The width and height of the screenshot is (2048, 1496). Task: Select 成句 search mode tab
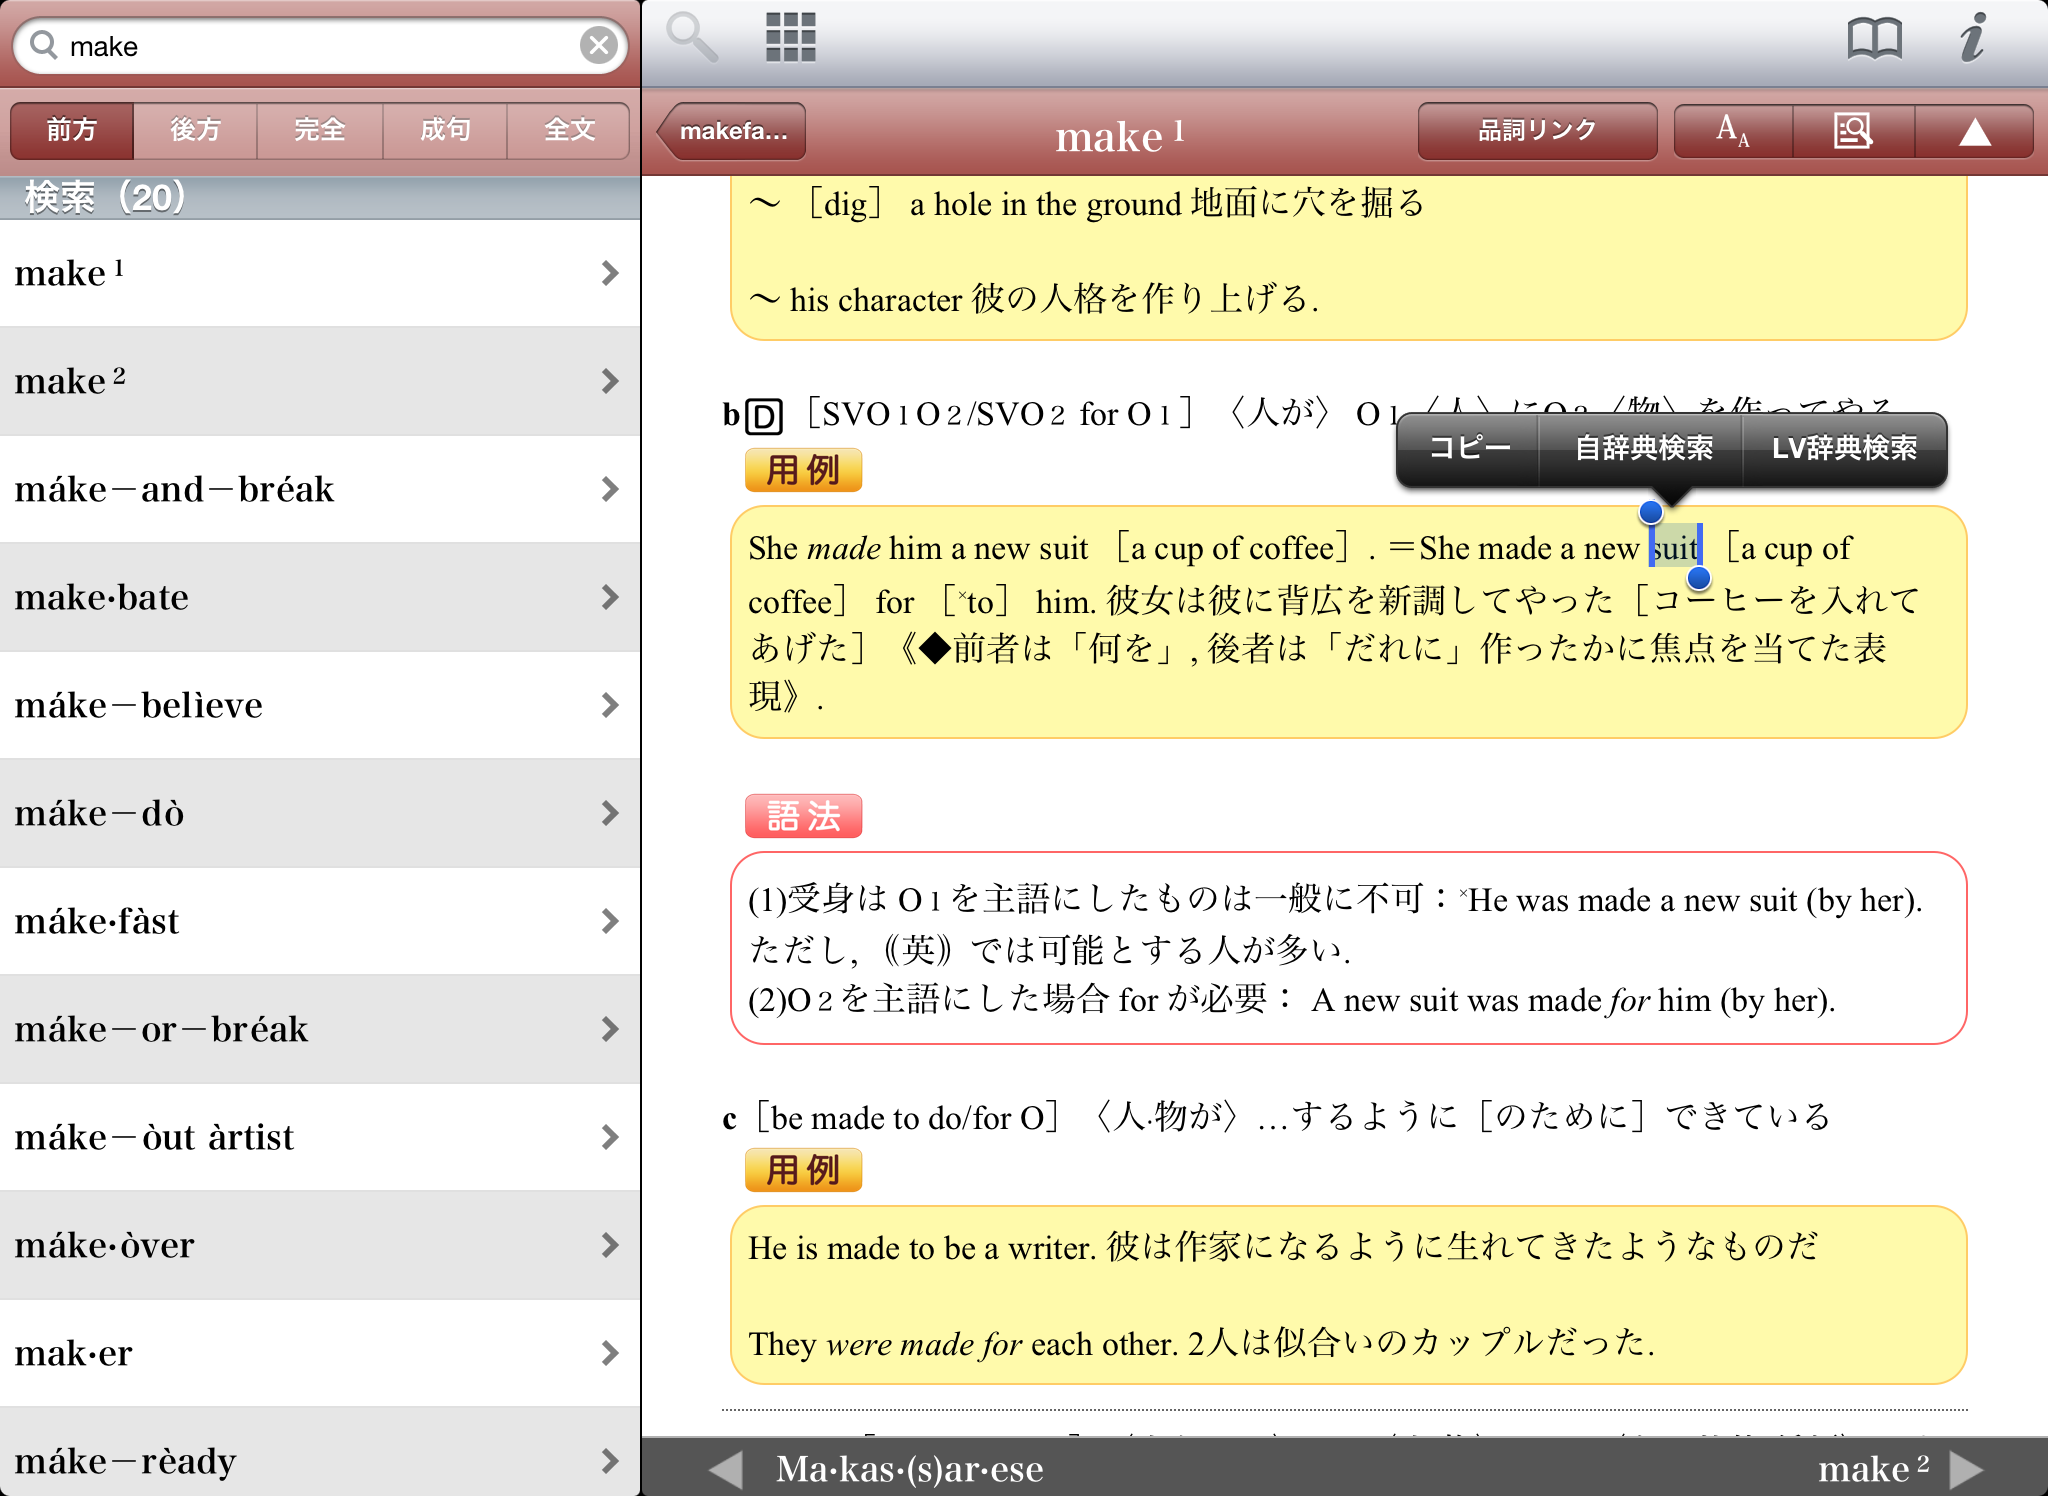click(445, 130)
